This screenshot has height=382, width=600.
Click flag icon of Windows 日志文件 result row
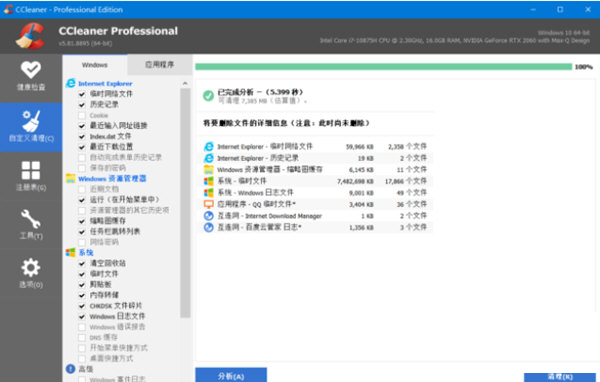coord(209,193)
